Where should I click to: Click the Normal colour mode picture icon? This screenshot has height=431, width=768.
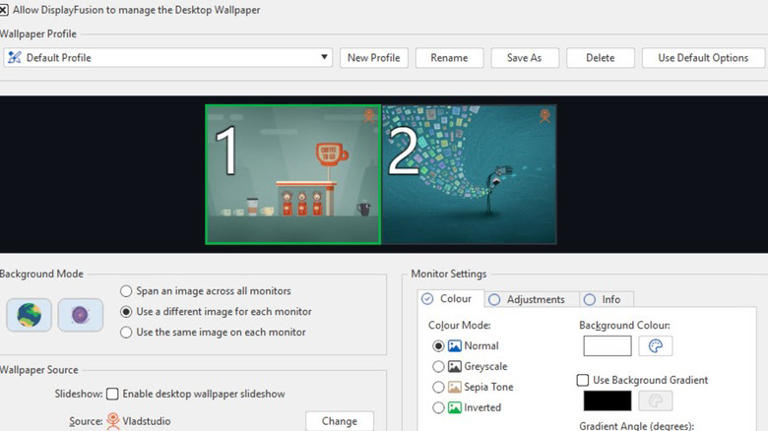[455, 346]
